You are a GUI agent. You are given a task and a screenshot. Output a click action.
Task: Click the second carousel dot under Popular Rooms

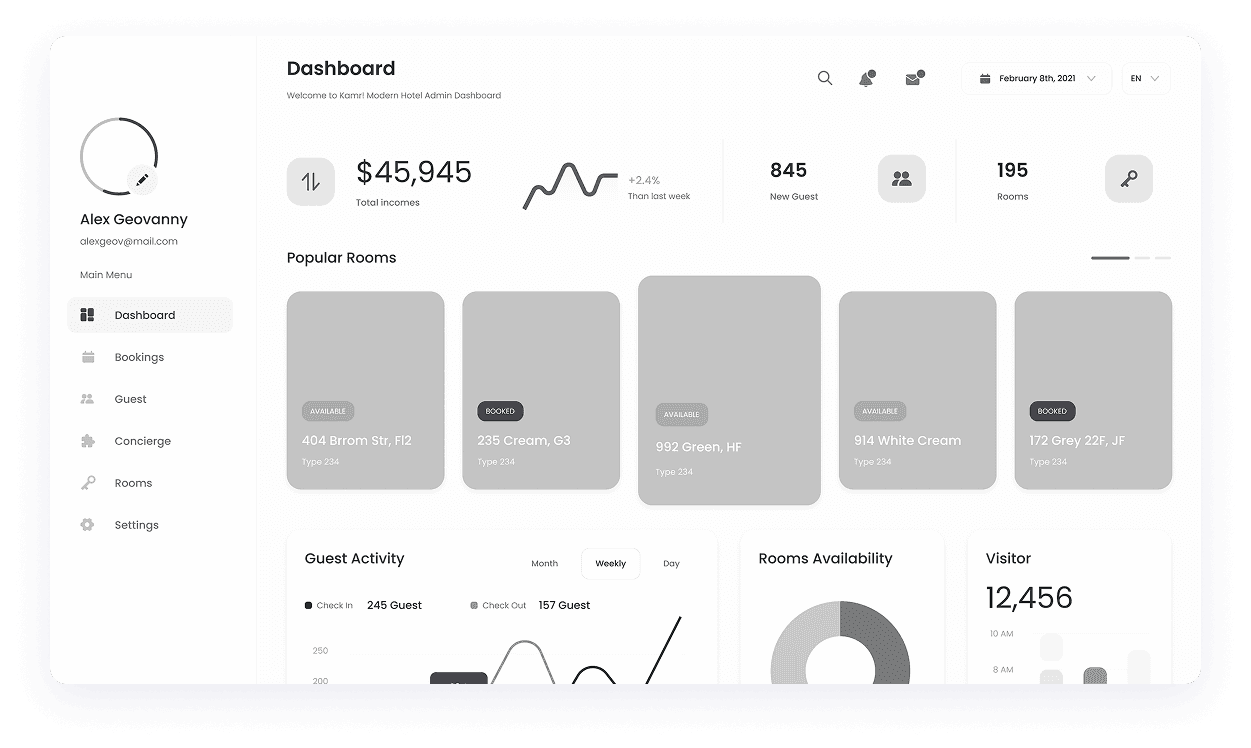point(1140,258)
